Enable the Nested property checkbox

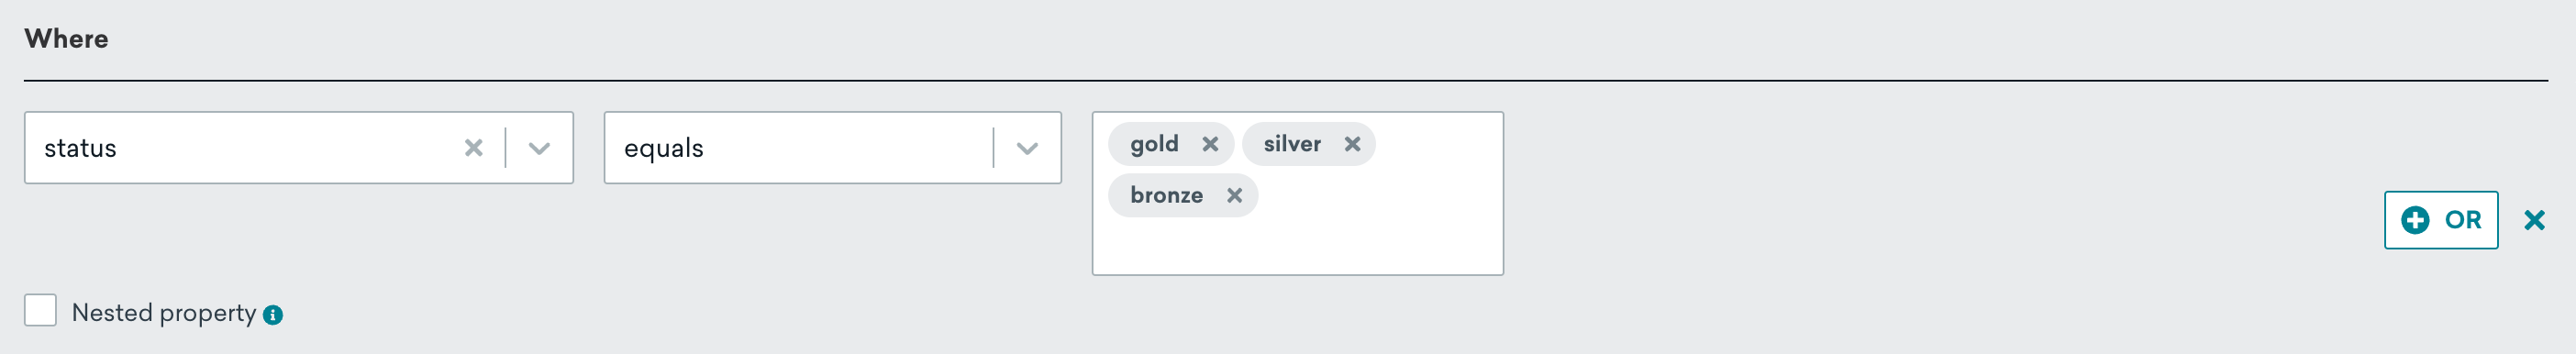pyautogui.click(x=40, y=310)
